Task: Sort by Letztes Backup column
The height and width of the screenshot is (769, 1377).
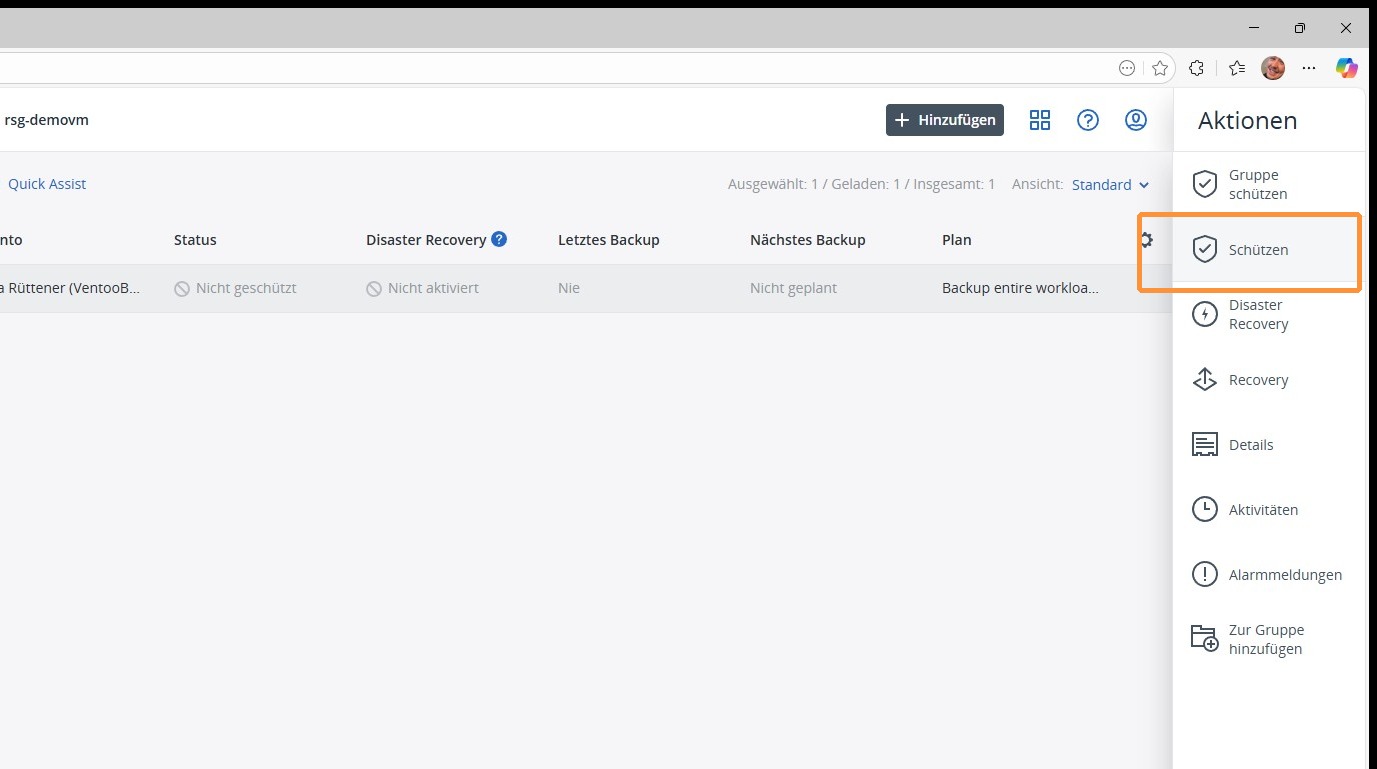Action: pyautogui.click(x=608, y=240)
